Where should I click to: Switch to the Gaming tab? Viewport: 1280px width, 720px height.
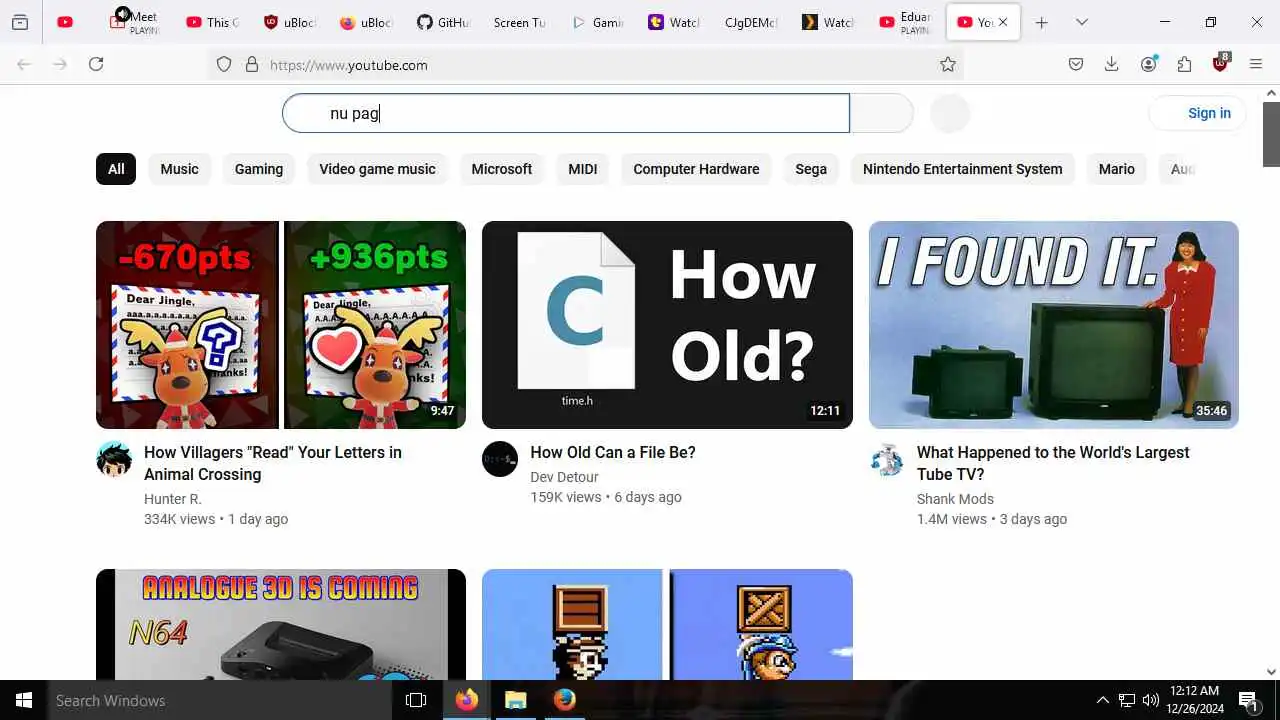point(597,22)
